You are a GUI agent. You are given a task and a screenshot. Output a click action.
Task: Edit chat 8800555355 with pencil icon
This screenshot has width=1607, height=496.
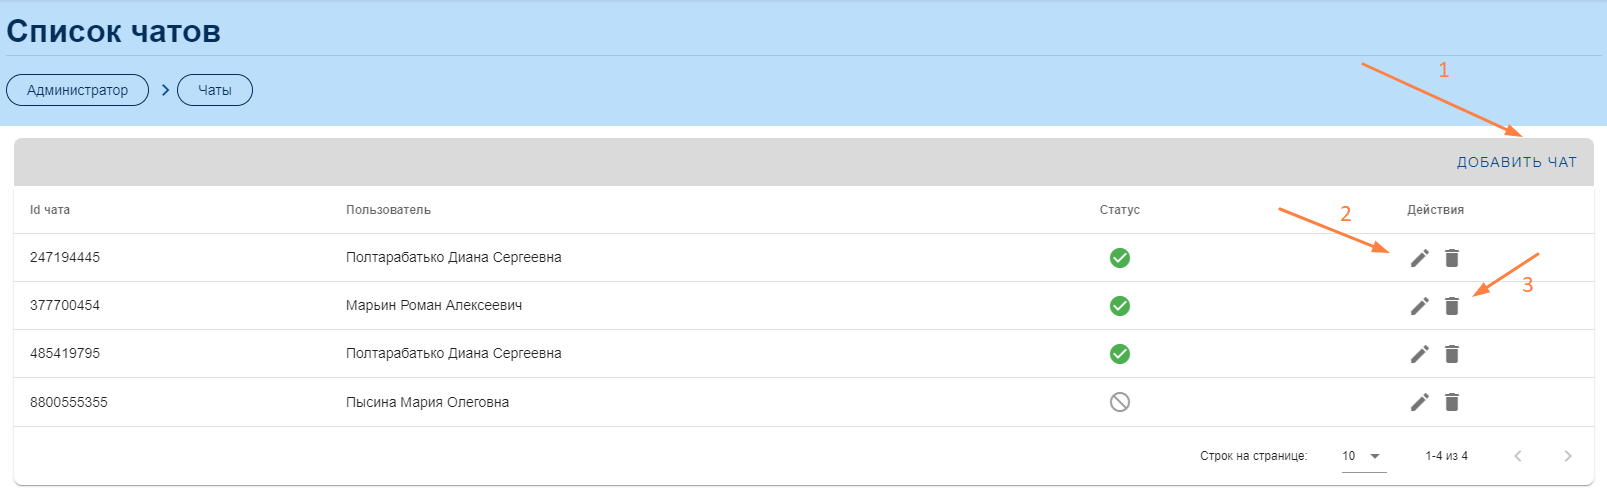(x=1419, y=402)
